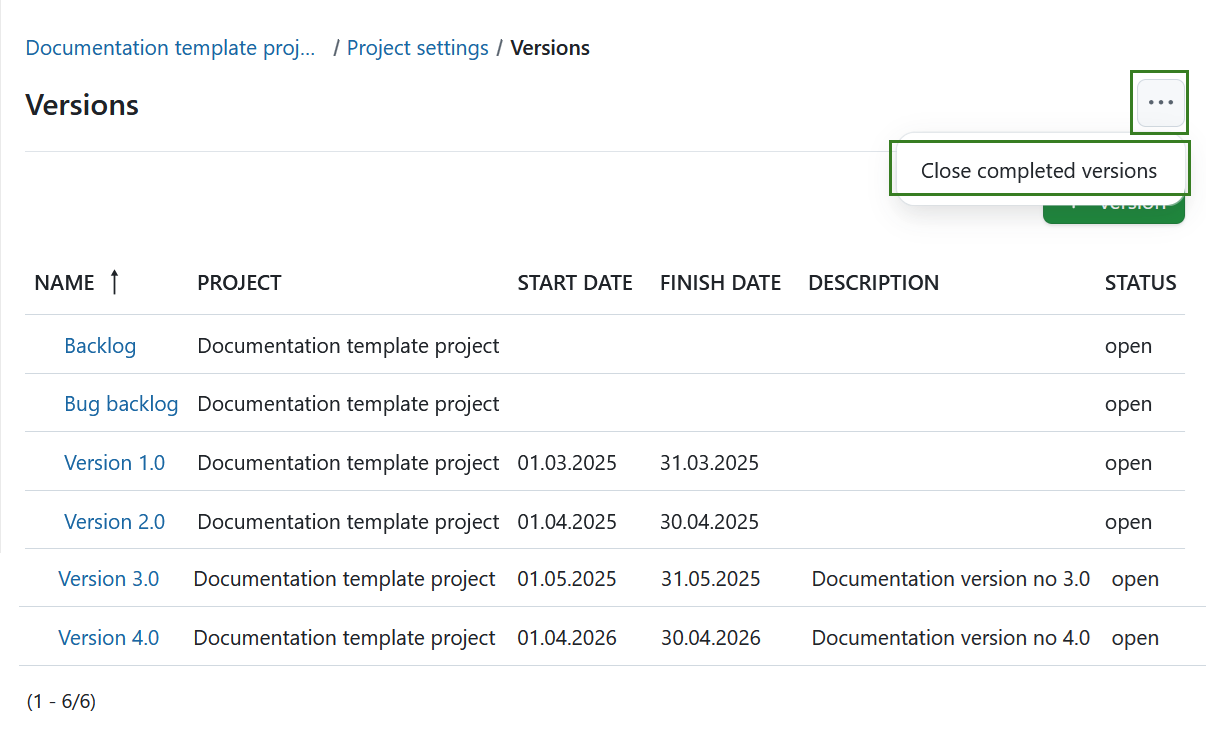Open the Documentation template project breadcrumb link
The height and width of the screenshot is (746, 1206).
[x=170, y=47]
